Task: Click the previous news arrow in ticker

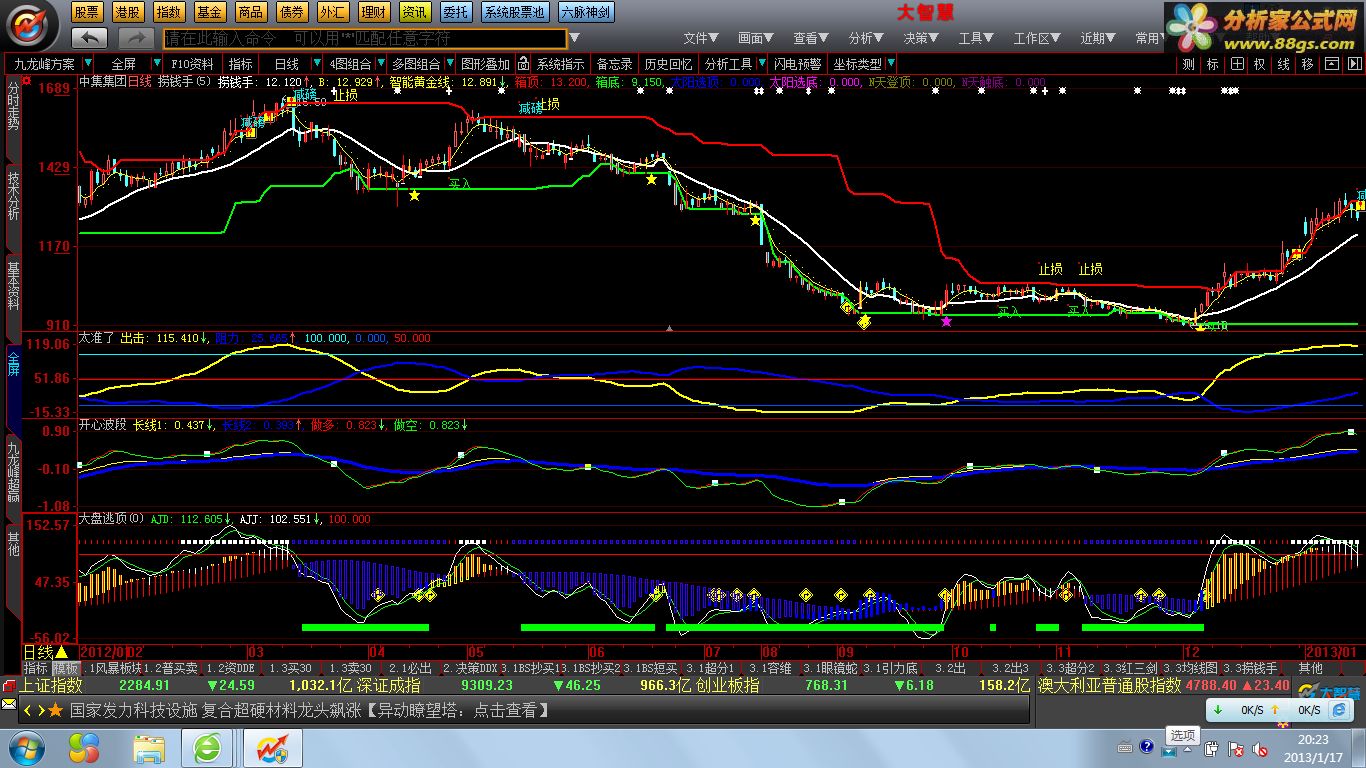Action: tap(27, 711)
